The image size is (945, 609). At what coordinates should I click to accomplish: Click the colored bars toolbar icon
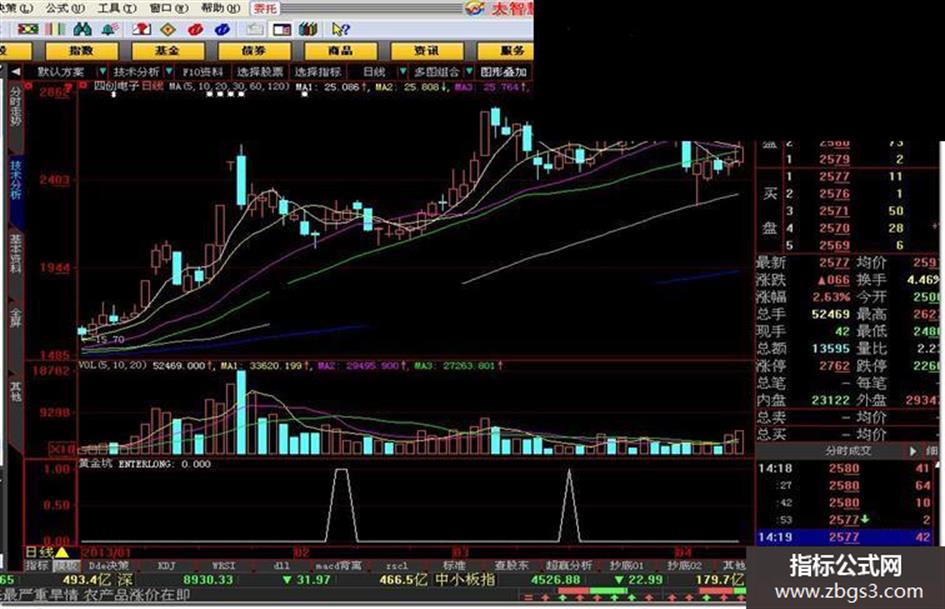pyautogui.click(x=55, y=29)
